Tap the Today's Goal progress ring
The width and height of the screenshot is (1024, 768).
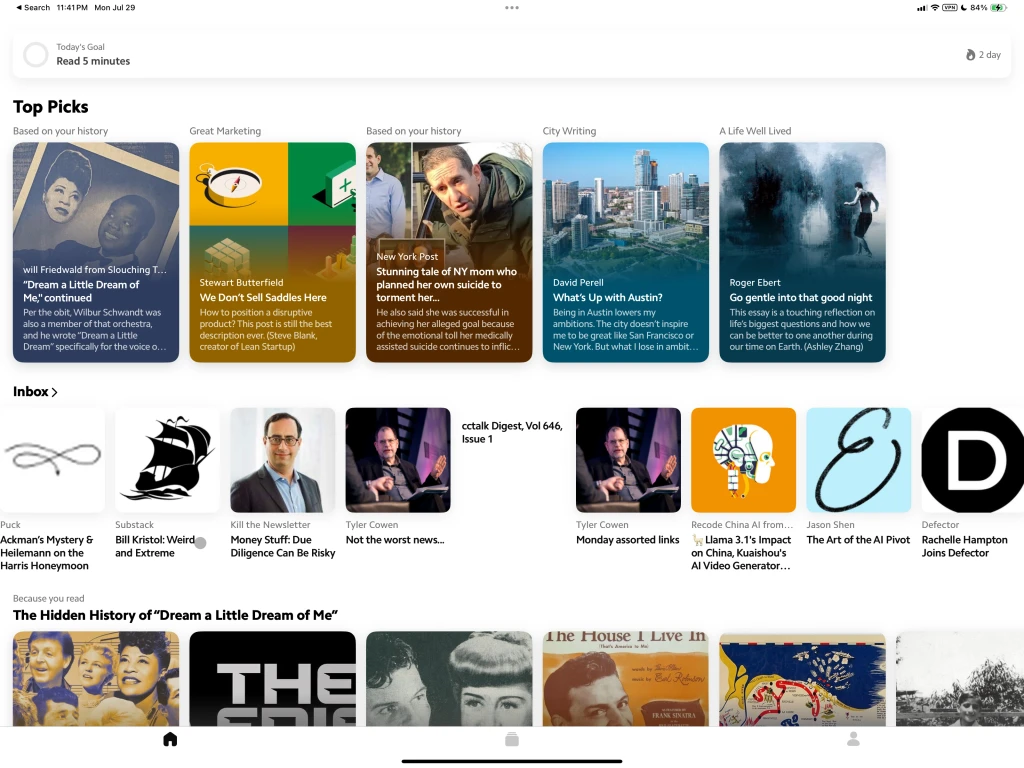[36, 55]
